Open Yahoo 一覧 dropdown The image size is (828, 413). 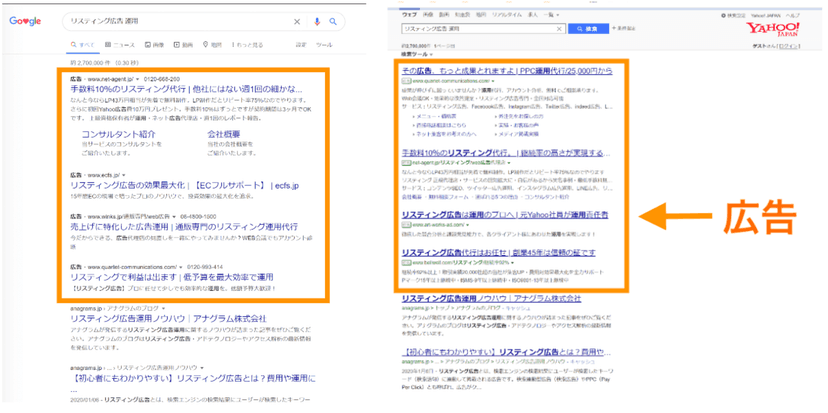(551, 15)
